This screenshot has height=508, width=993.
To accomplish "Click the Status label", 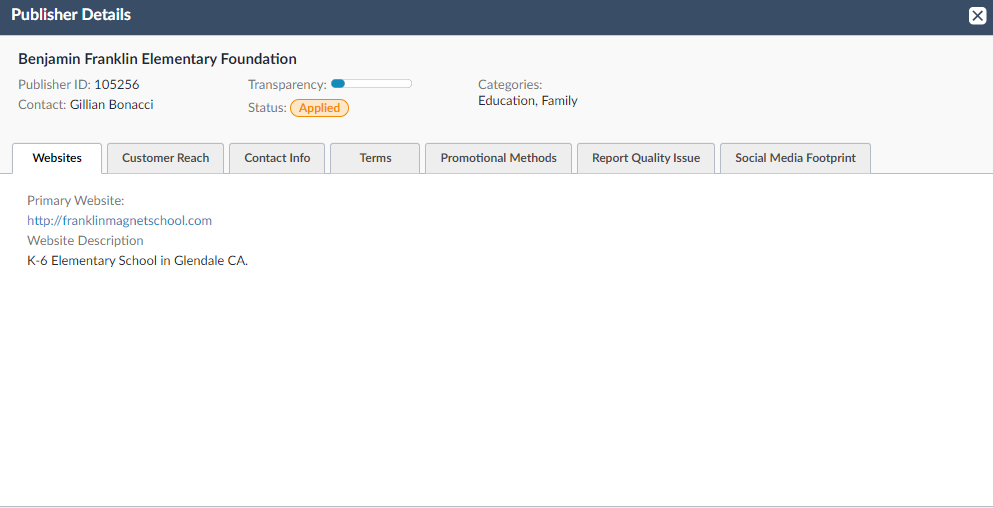I will tap(267, 108).
